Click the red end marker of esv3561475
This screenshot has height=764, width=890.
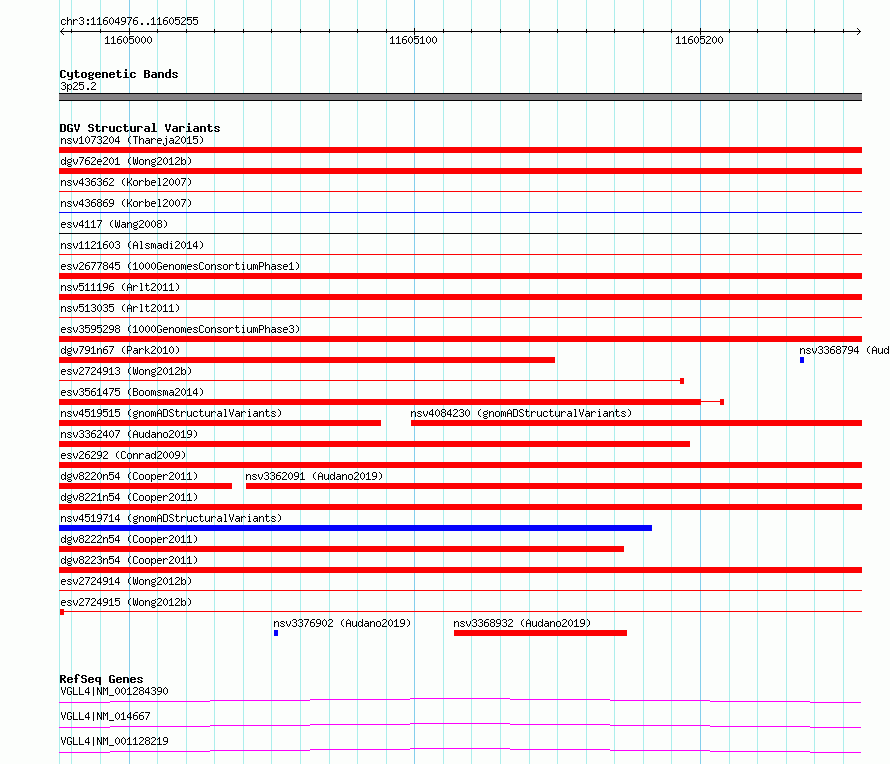[722, 402]
